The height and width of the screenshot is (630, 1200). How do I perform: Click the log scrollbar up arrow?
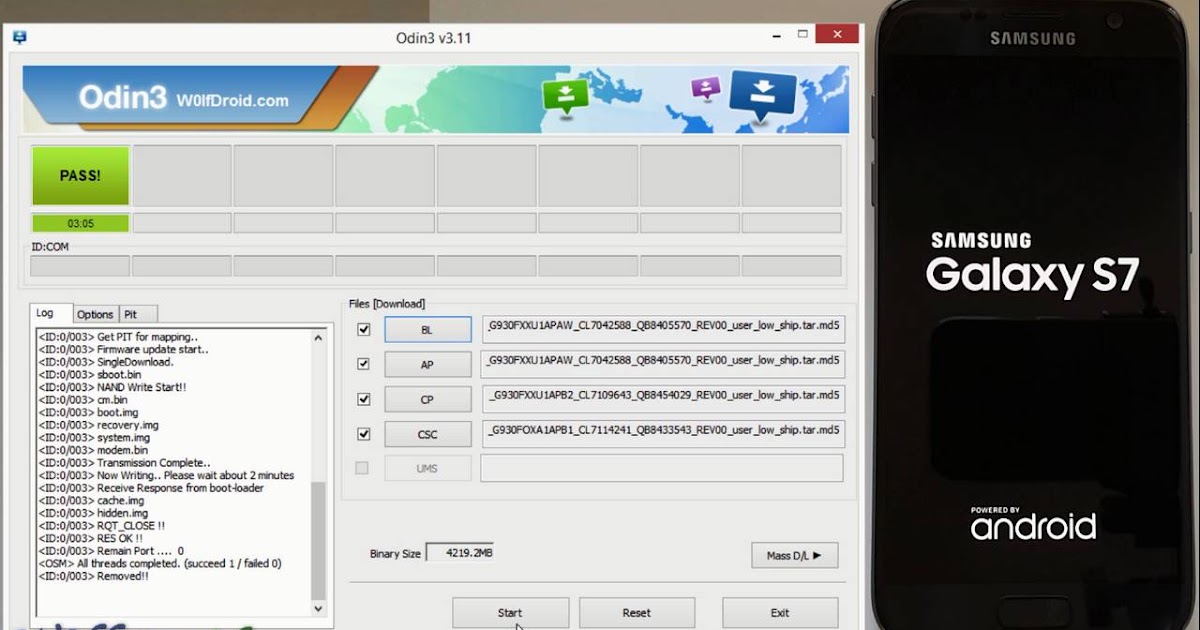pyautogui.click(x=319, y=338)
